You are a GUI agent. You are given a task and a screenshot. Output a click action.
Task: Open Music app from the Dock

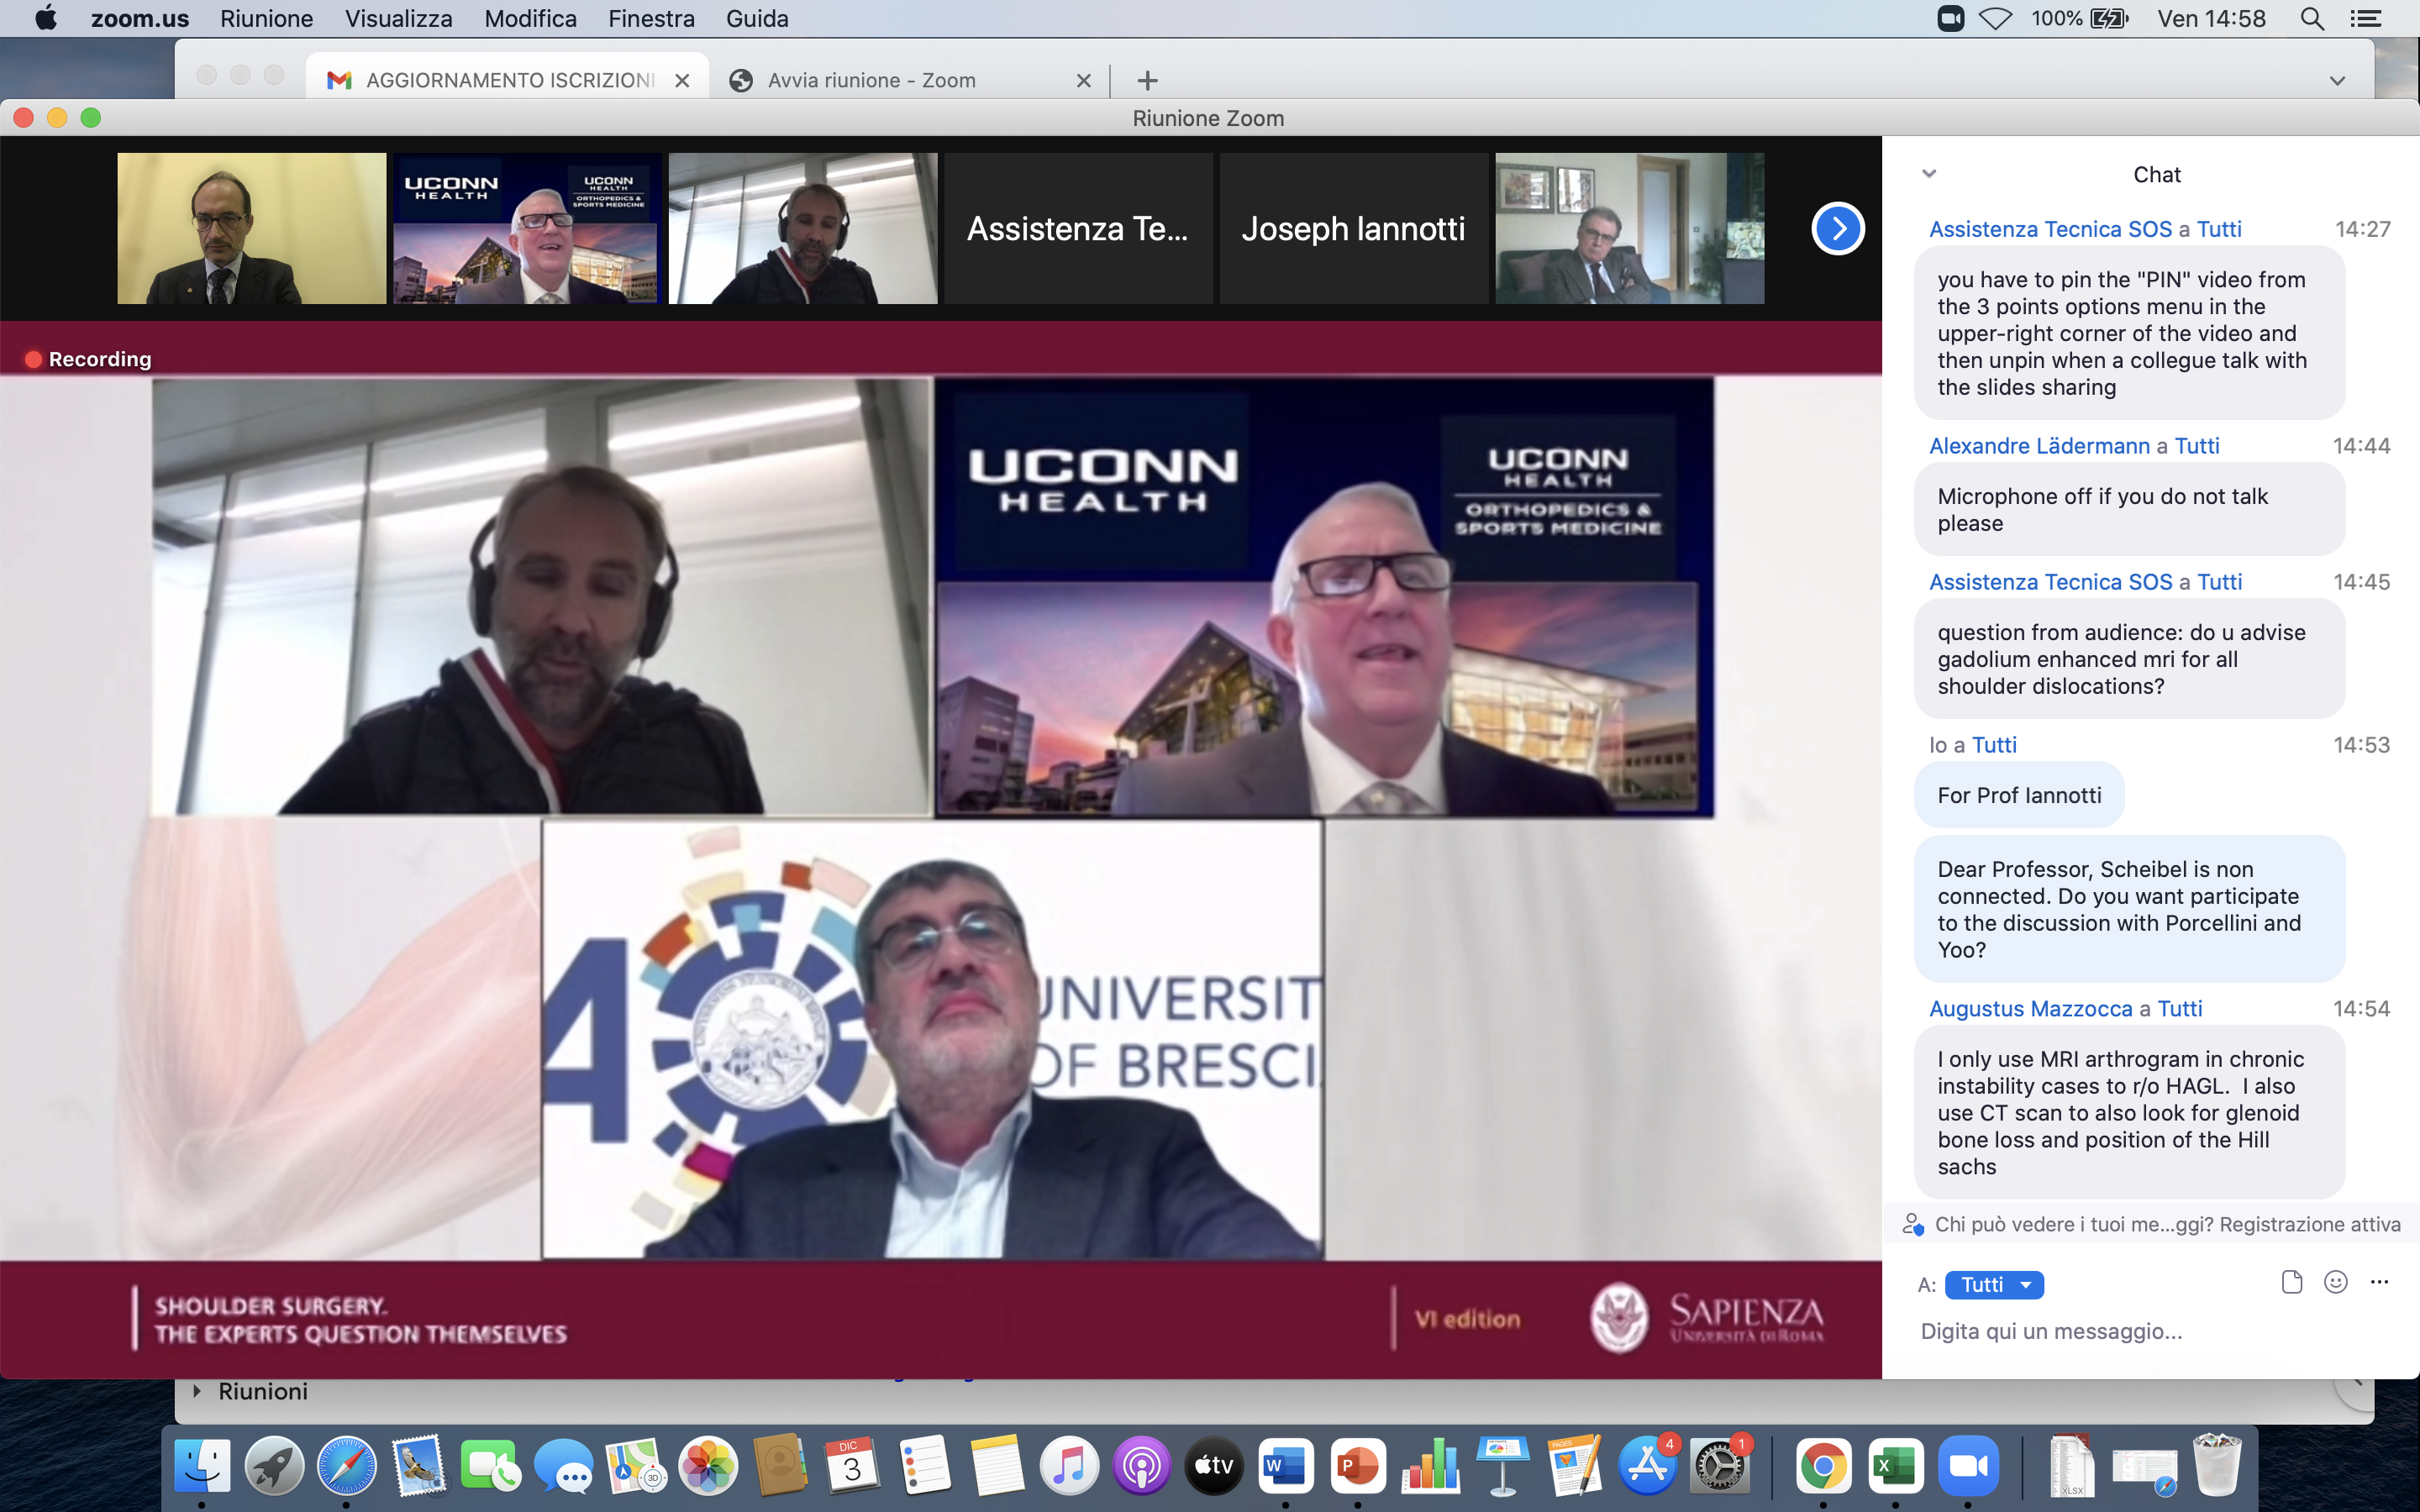coord(1069,1467)
